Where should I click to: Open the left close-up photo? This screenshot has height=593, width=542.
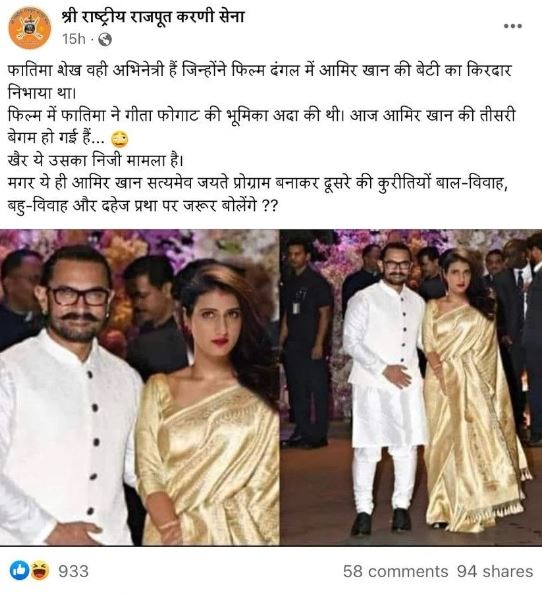point(140,387)
